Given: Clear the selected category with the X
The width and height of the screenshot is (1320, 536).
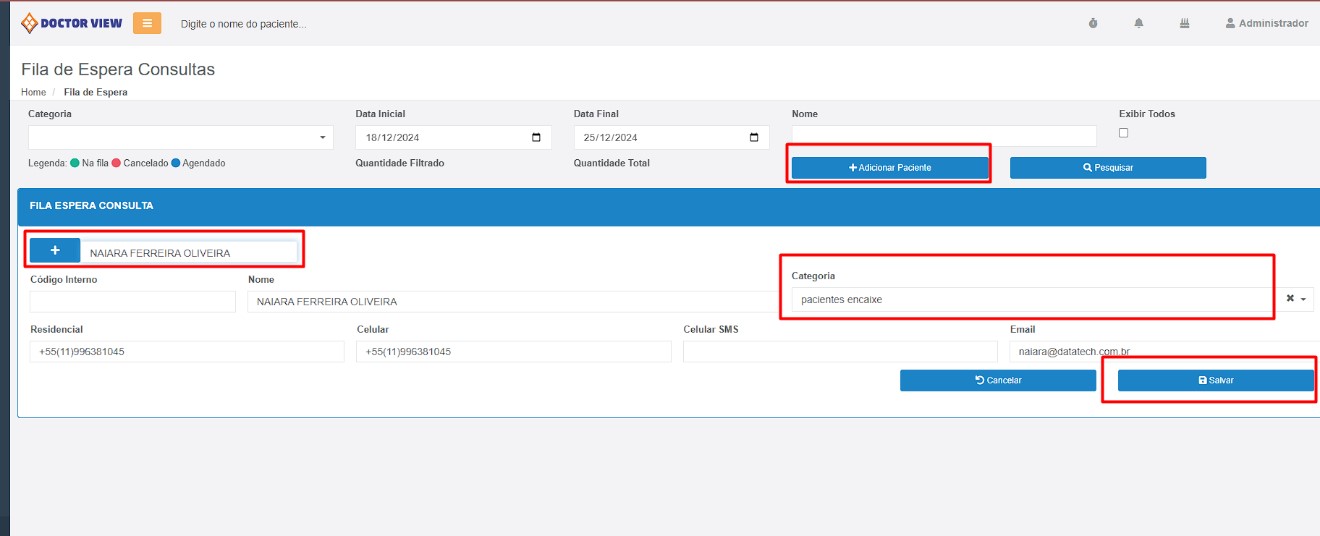Looking at the screenshot, I should pyautogui.click(x=1290, y=298).
